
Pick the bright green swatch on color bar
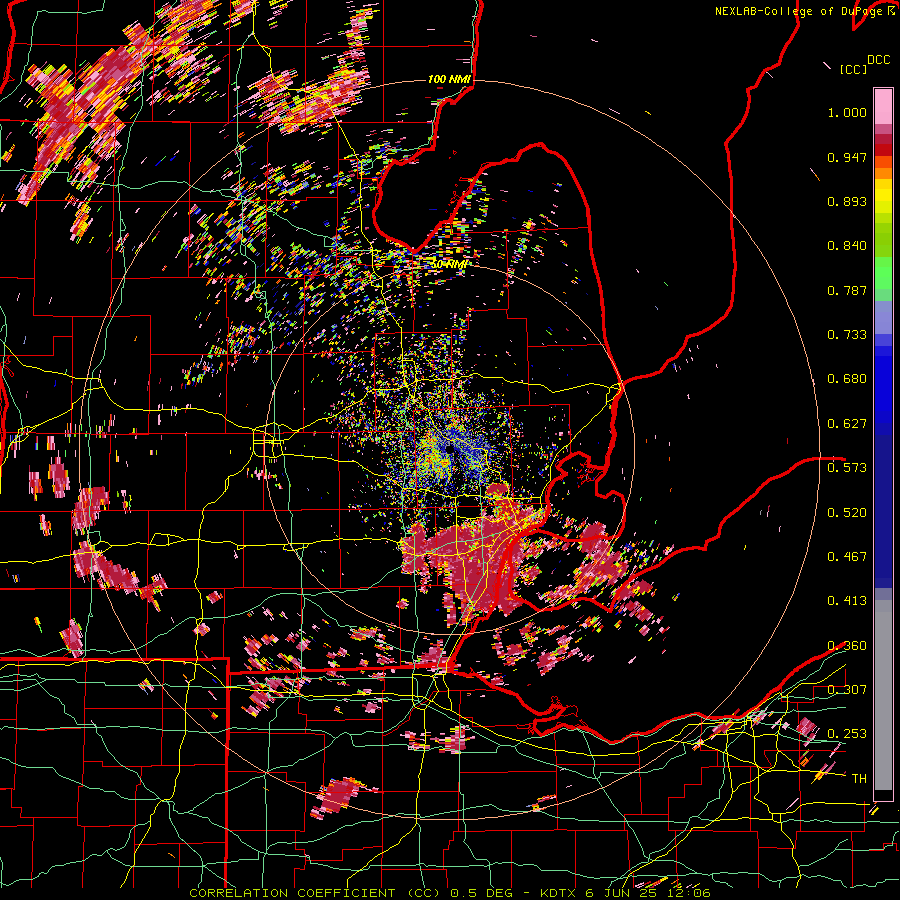coord(883,273)
